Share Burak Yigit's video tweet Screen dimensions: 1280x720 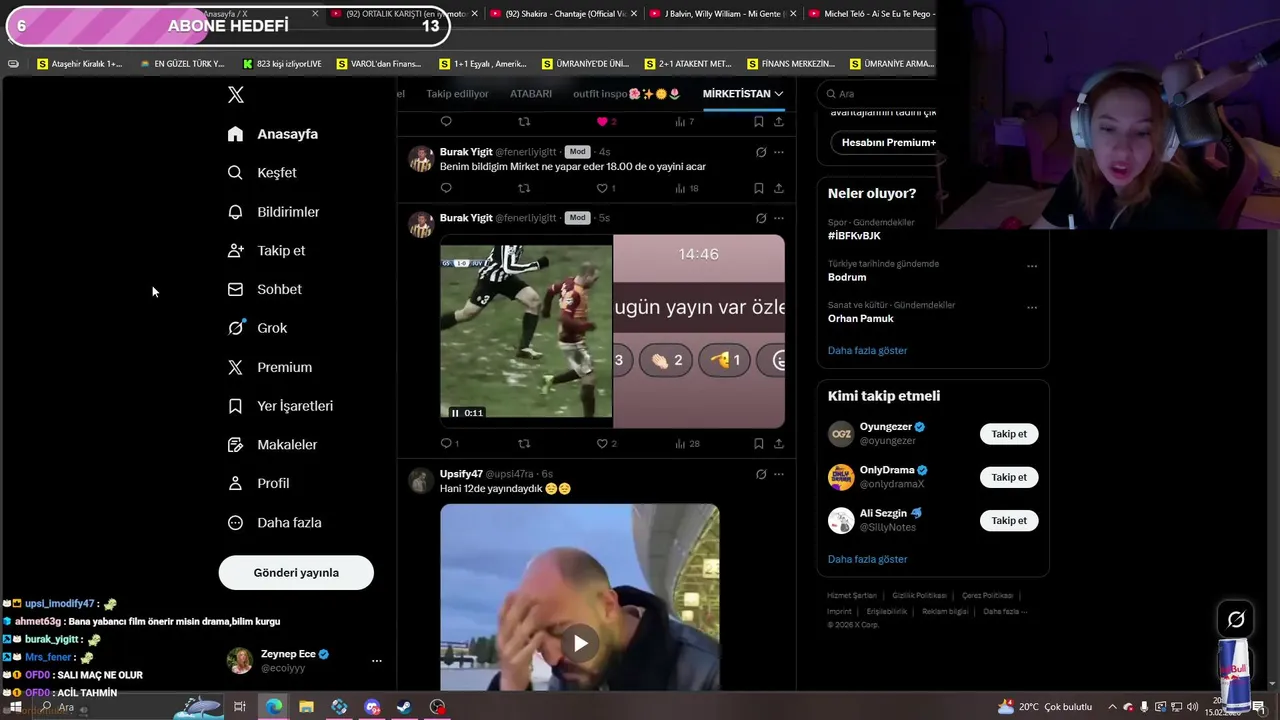(x=779, y=443)
